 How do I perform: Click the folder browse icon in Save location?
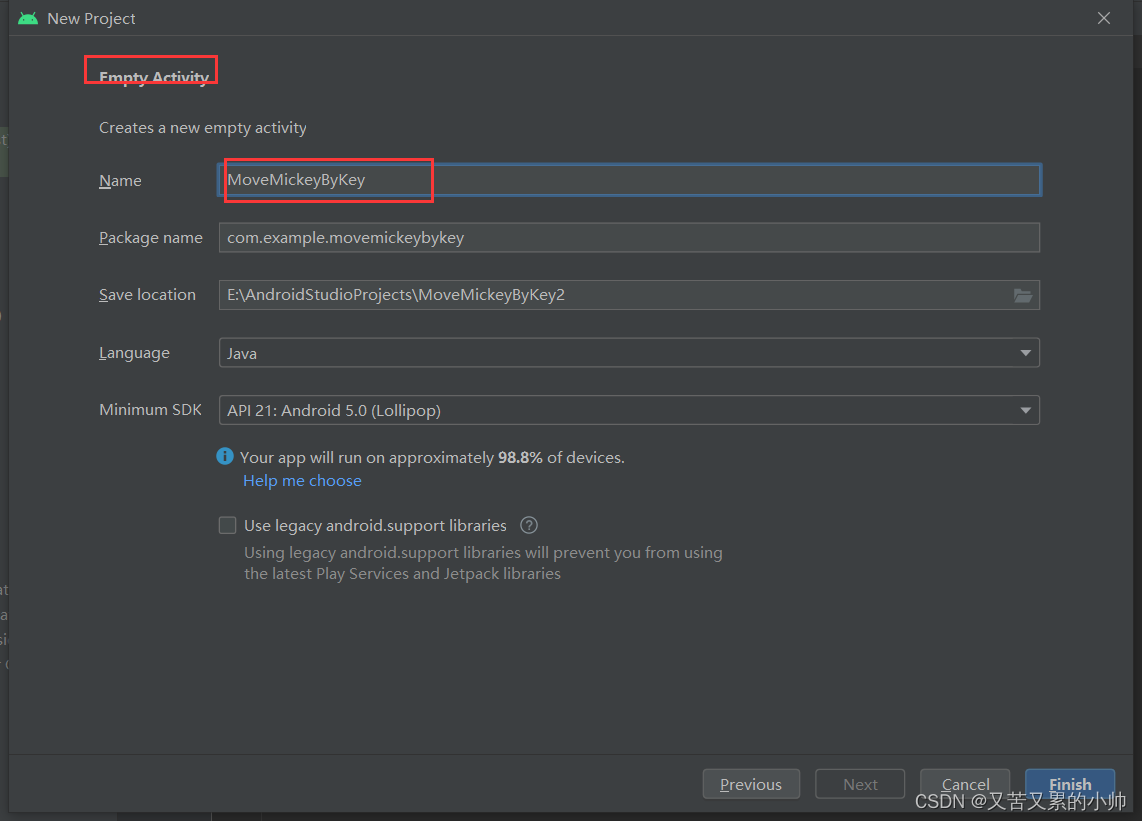click(x=1023, y=295)
